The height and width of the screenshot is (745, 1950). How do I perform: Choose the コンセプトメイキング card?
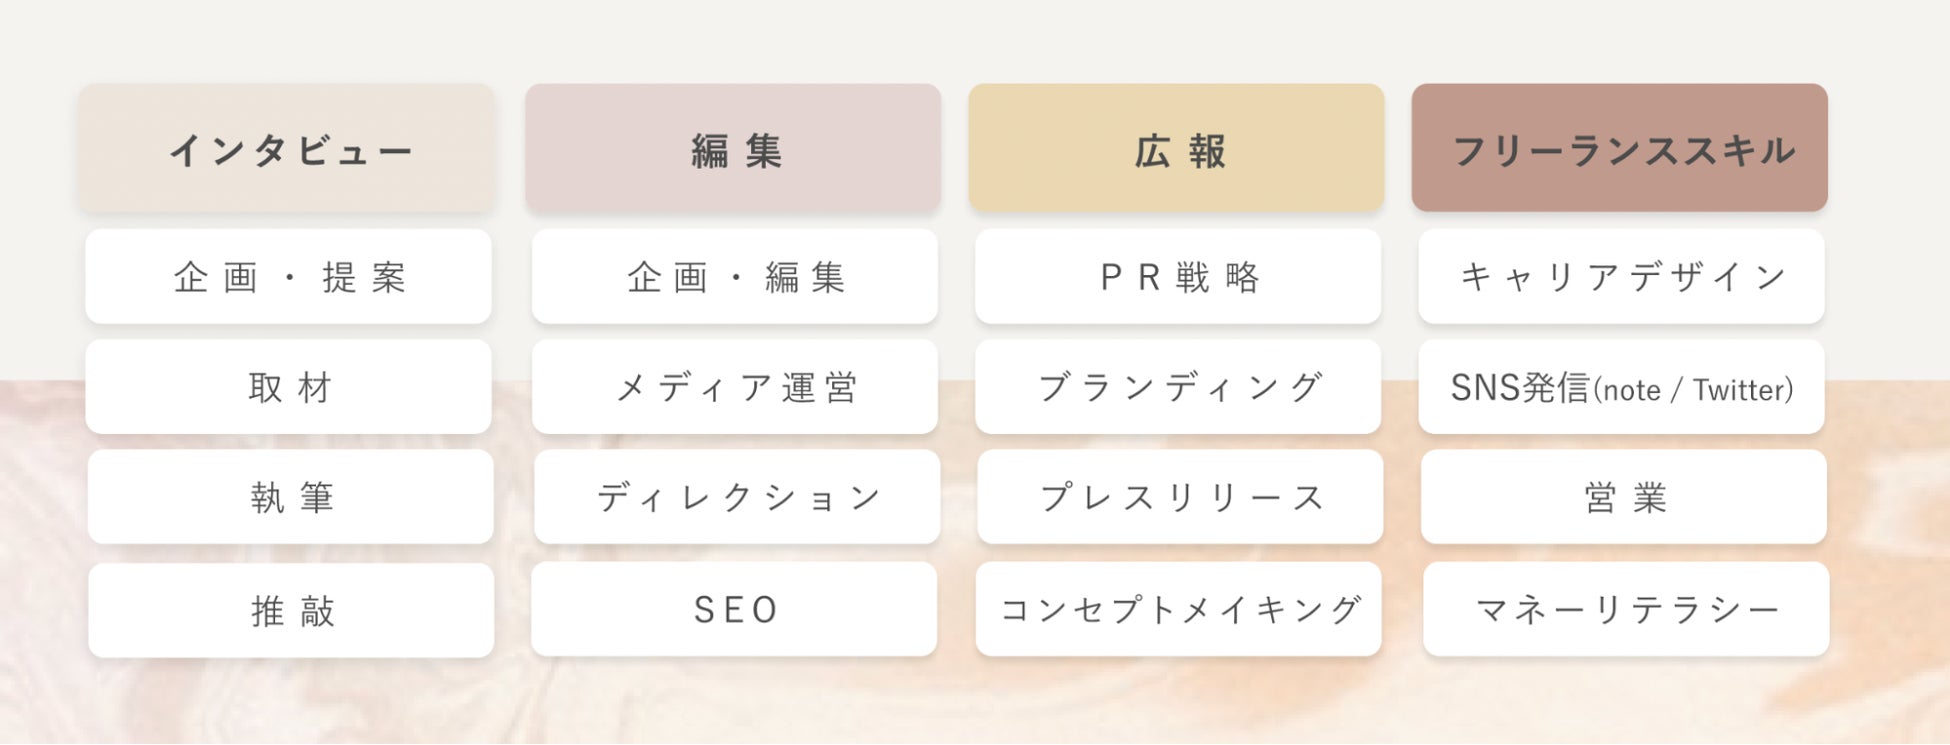click(x=1178, y=609)
